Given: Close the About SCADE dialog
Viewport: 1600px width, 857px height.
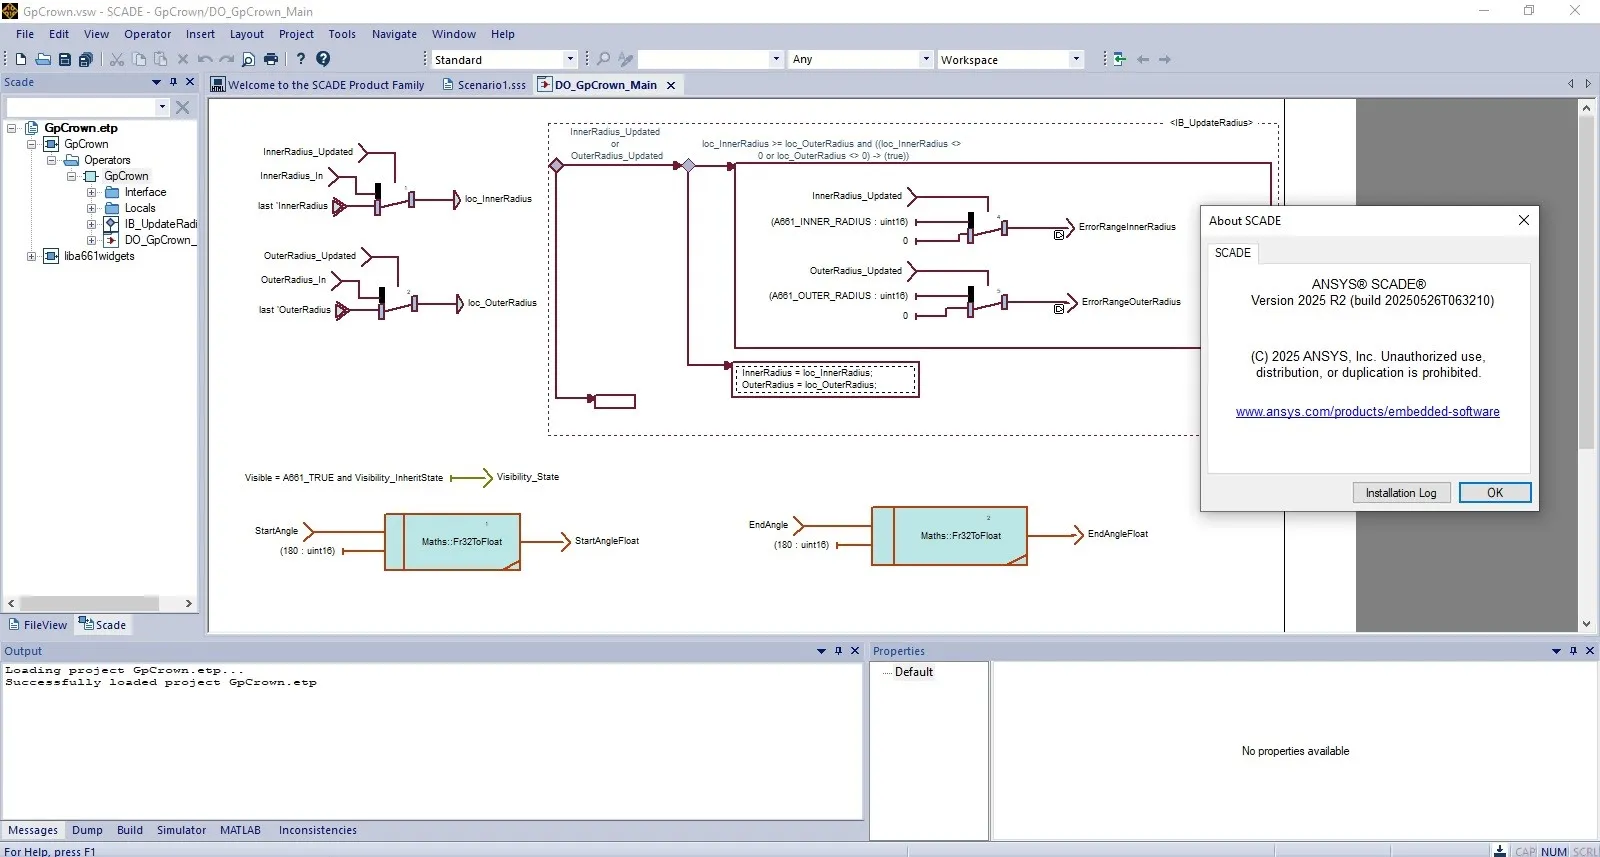Looking at the screenshot, I should coord(1523,220).
